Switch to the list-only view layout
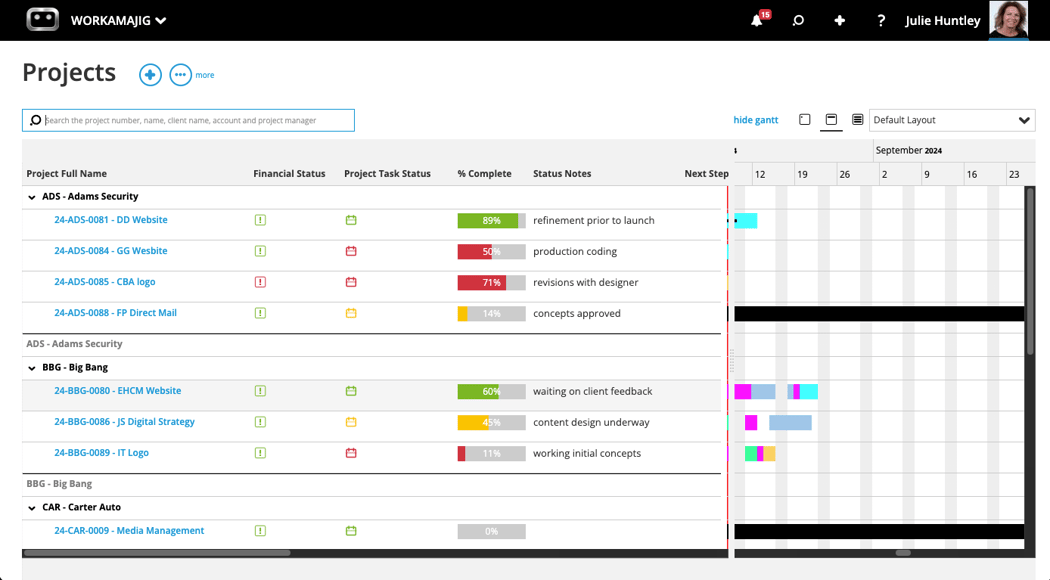1050x580 pixels. pos(857,118)
